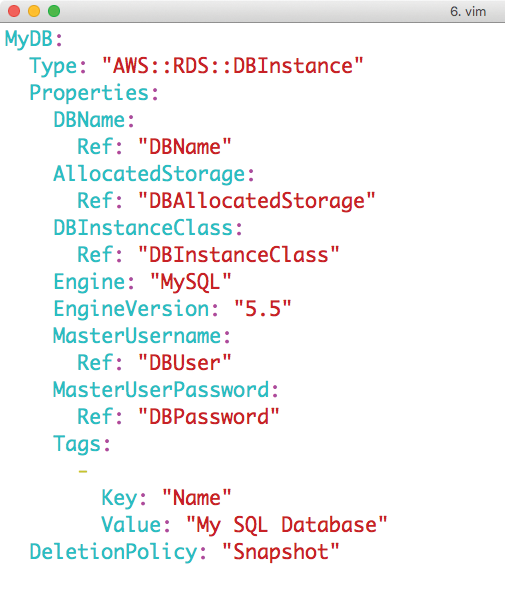Click the yellow minimize window button
The width and height of the screenshot is (505, 594).
[34, 11]
